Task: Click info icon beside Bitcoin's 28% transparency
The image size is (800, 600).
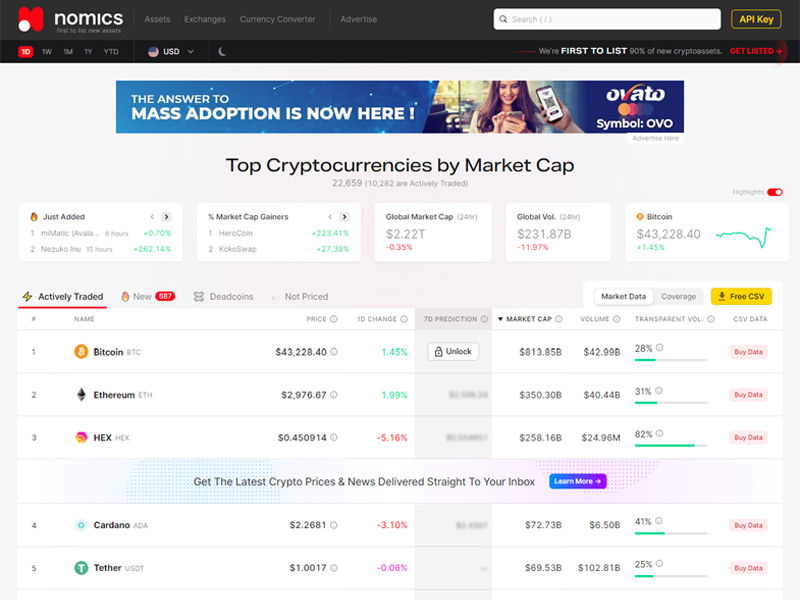Action: tap(659, 347)
